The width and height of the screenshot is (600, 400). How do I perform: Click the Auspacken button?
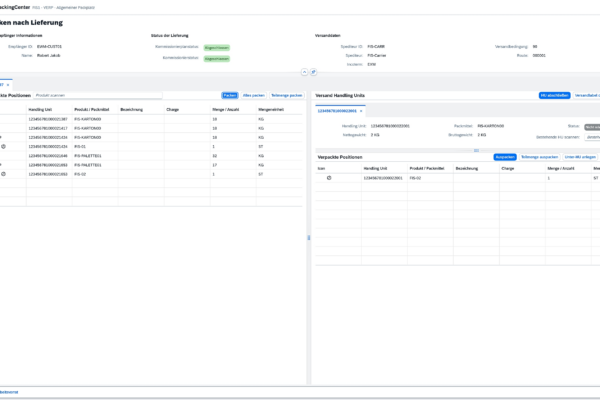[x=505, y=157]
